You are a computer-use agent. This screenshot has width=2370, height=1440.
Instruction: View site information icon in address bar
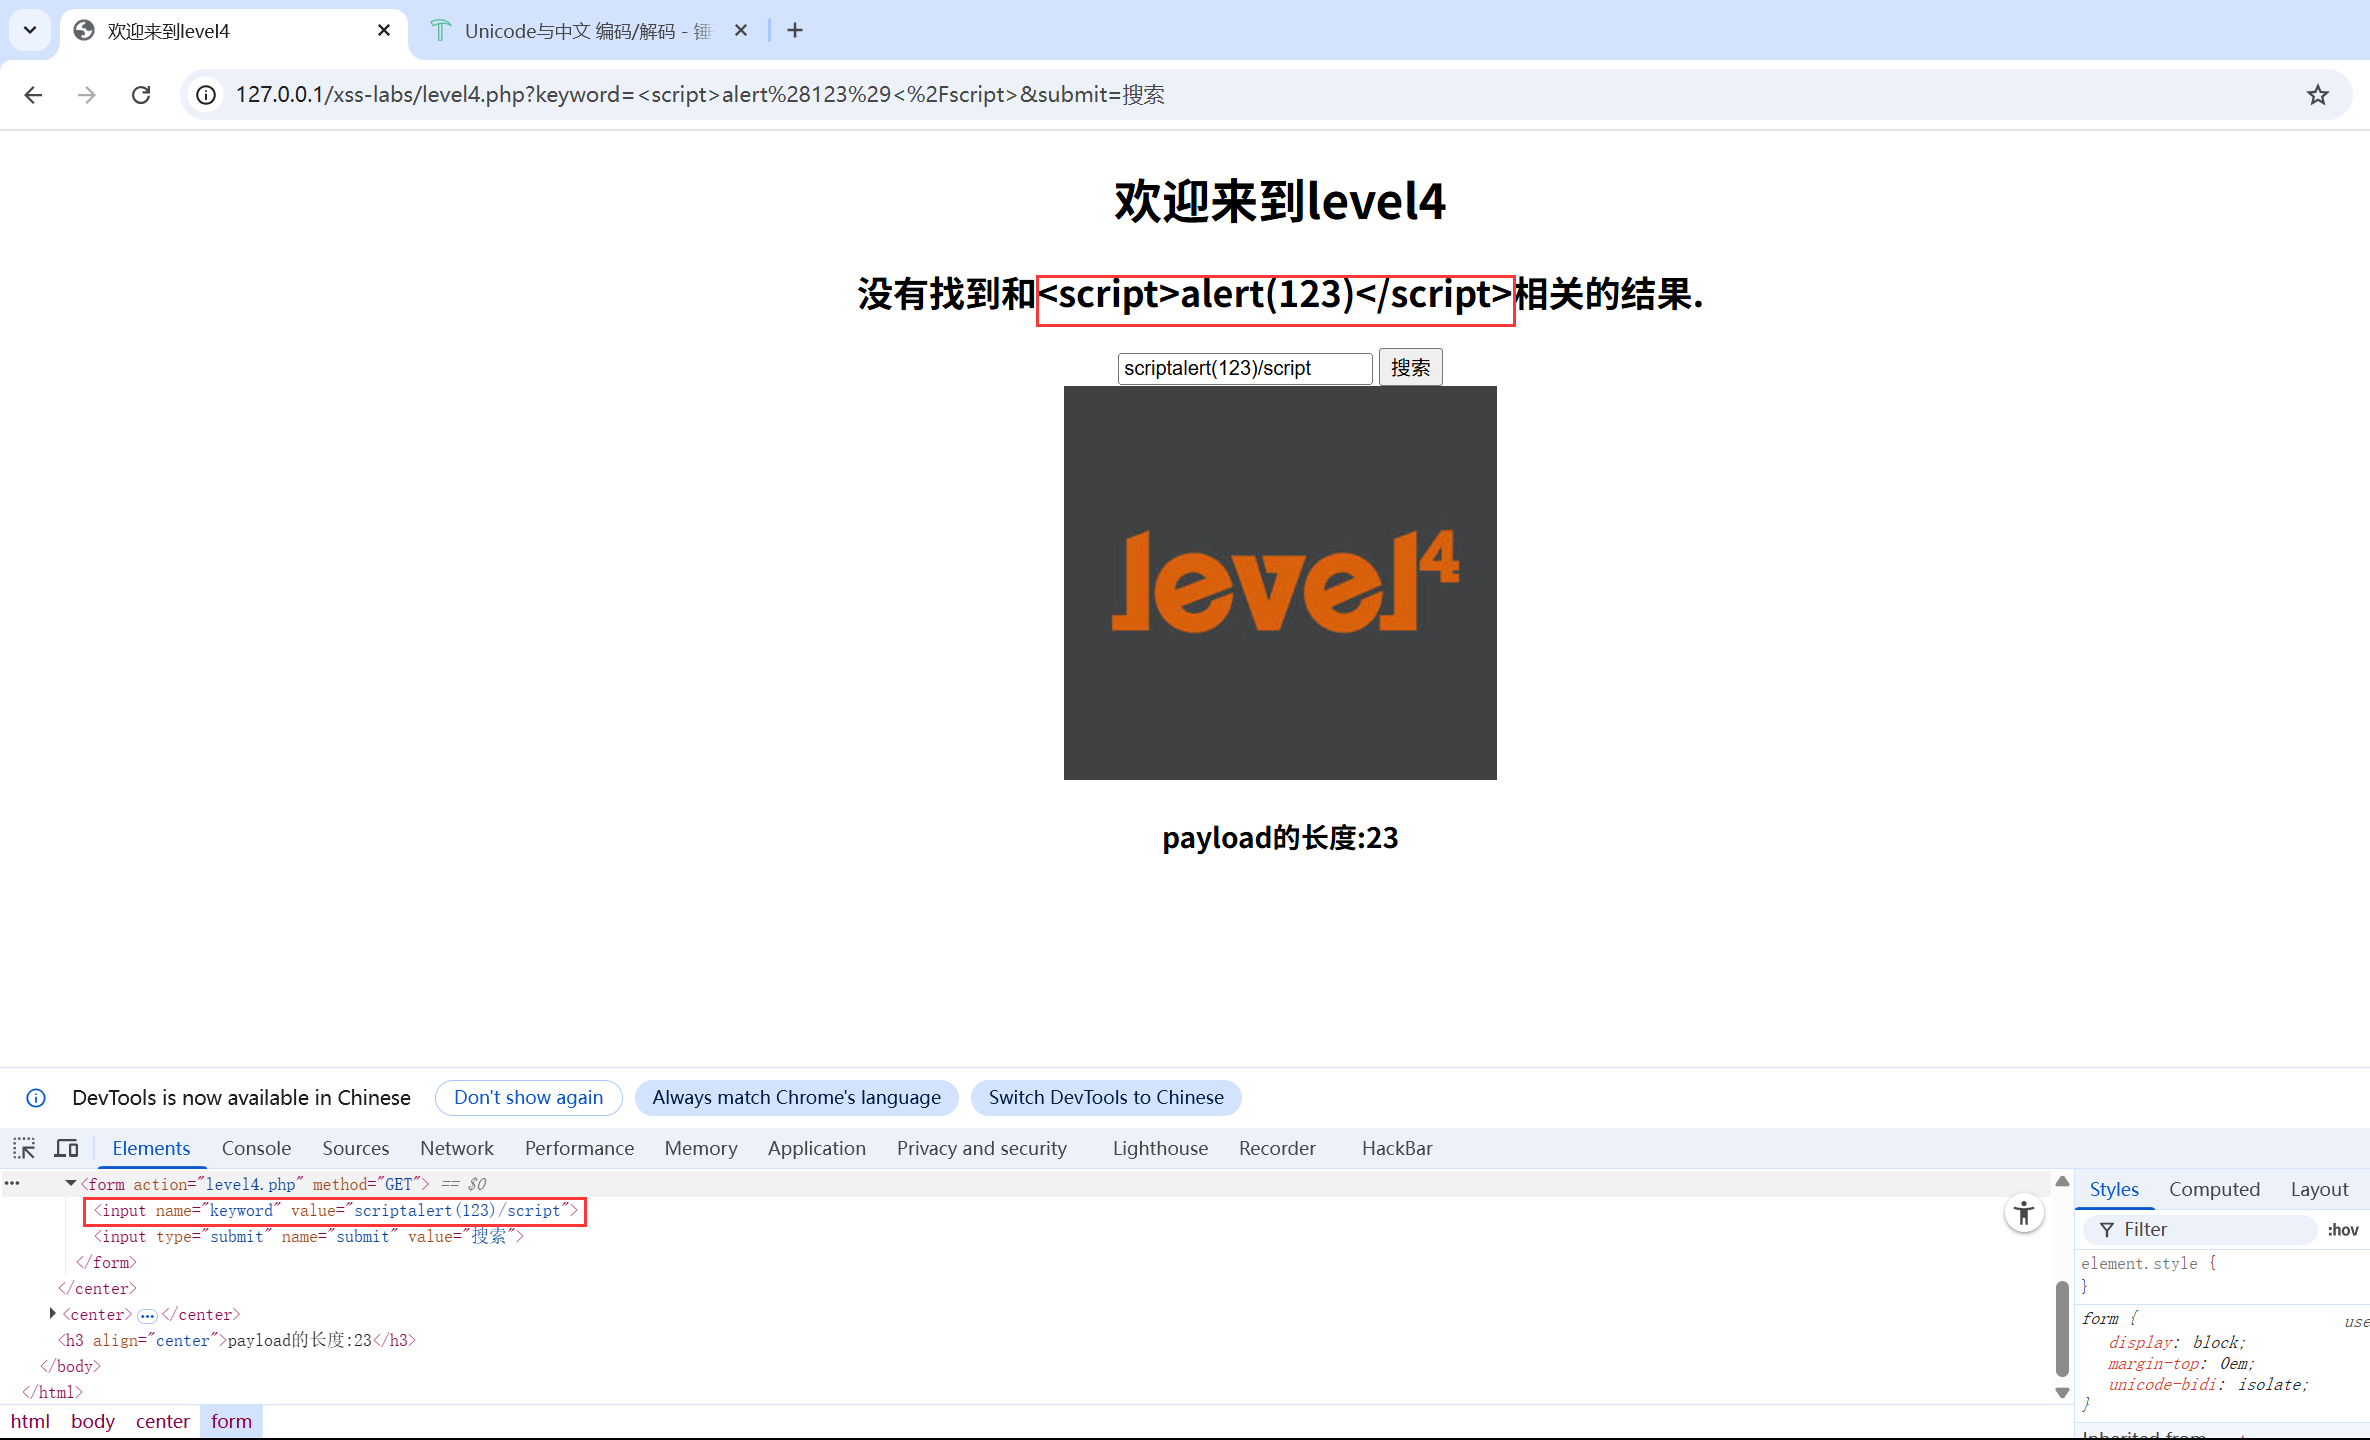click(206, 95)
